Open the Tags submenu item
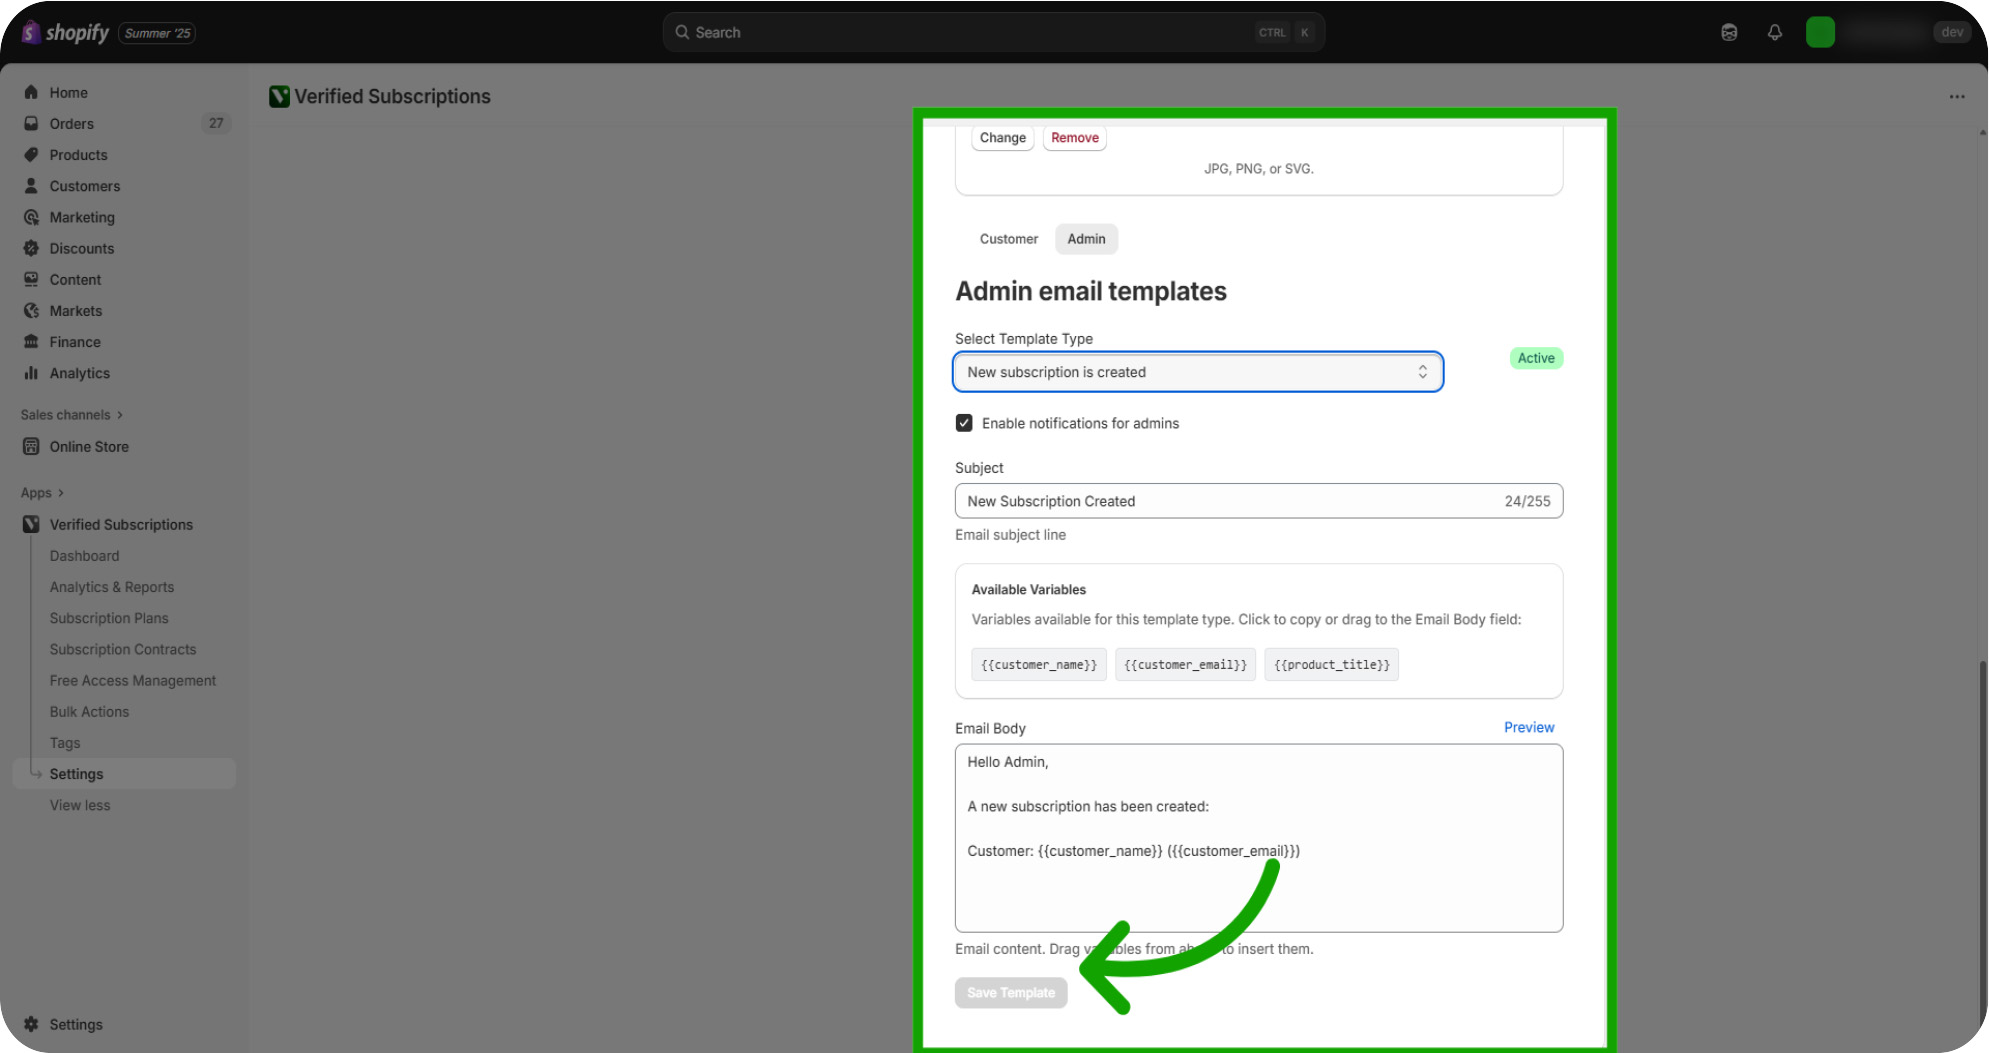The width and height of the screenshot is (1989, 1053). [x=65, y=743]
